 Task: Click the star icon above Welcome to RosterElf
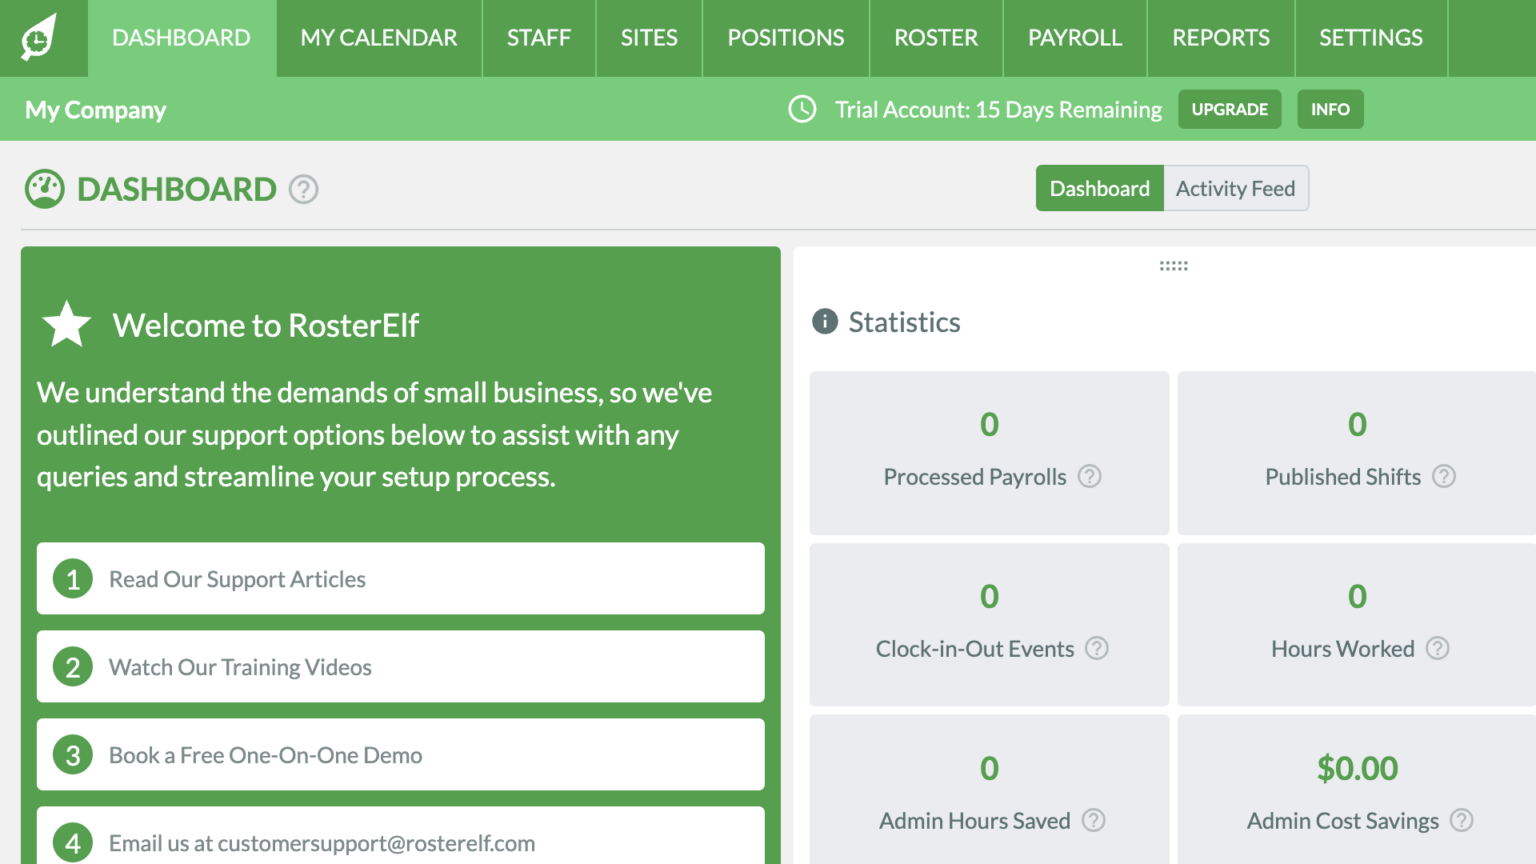pyautogui.click(x=65, y=323)
